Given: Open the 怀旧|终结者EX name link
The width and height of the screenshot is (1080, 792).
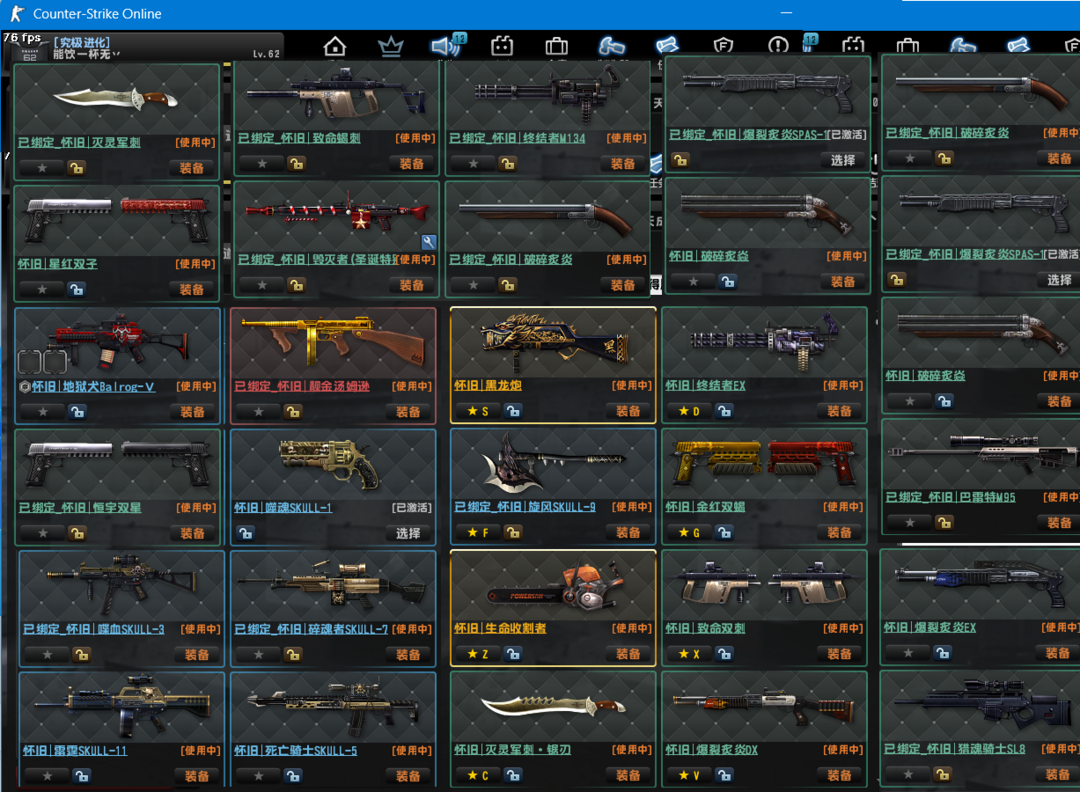Looking at the screenshot, I should 705,386.
